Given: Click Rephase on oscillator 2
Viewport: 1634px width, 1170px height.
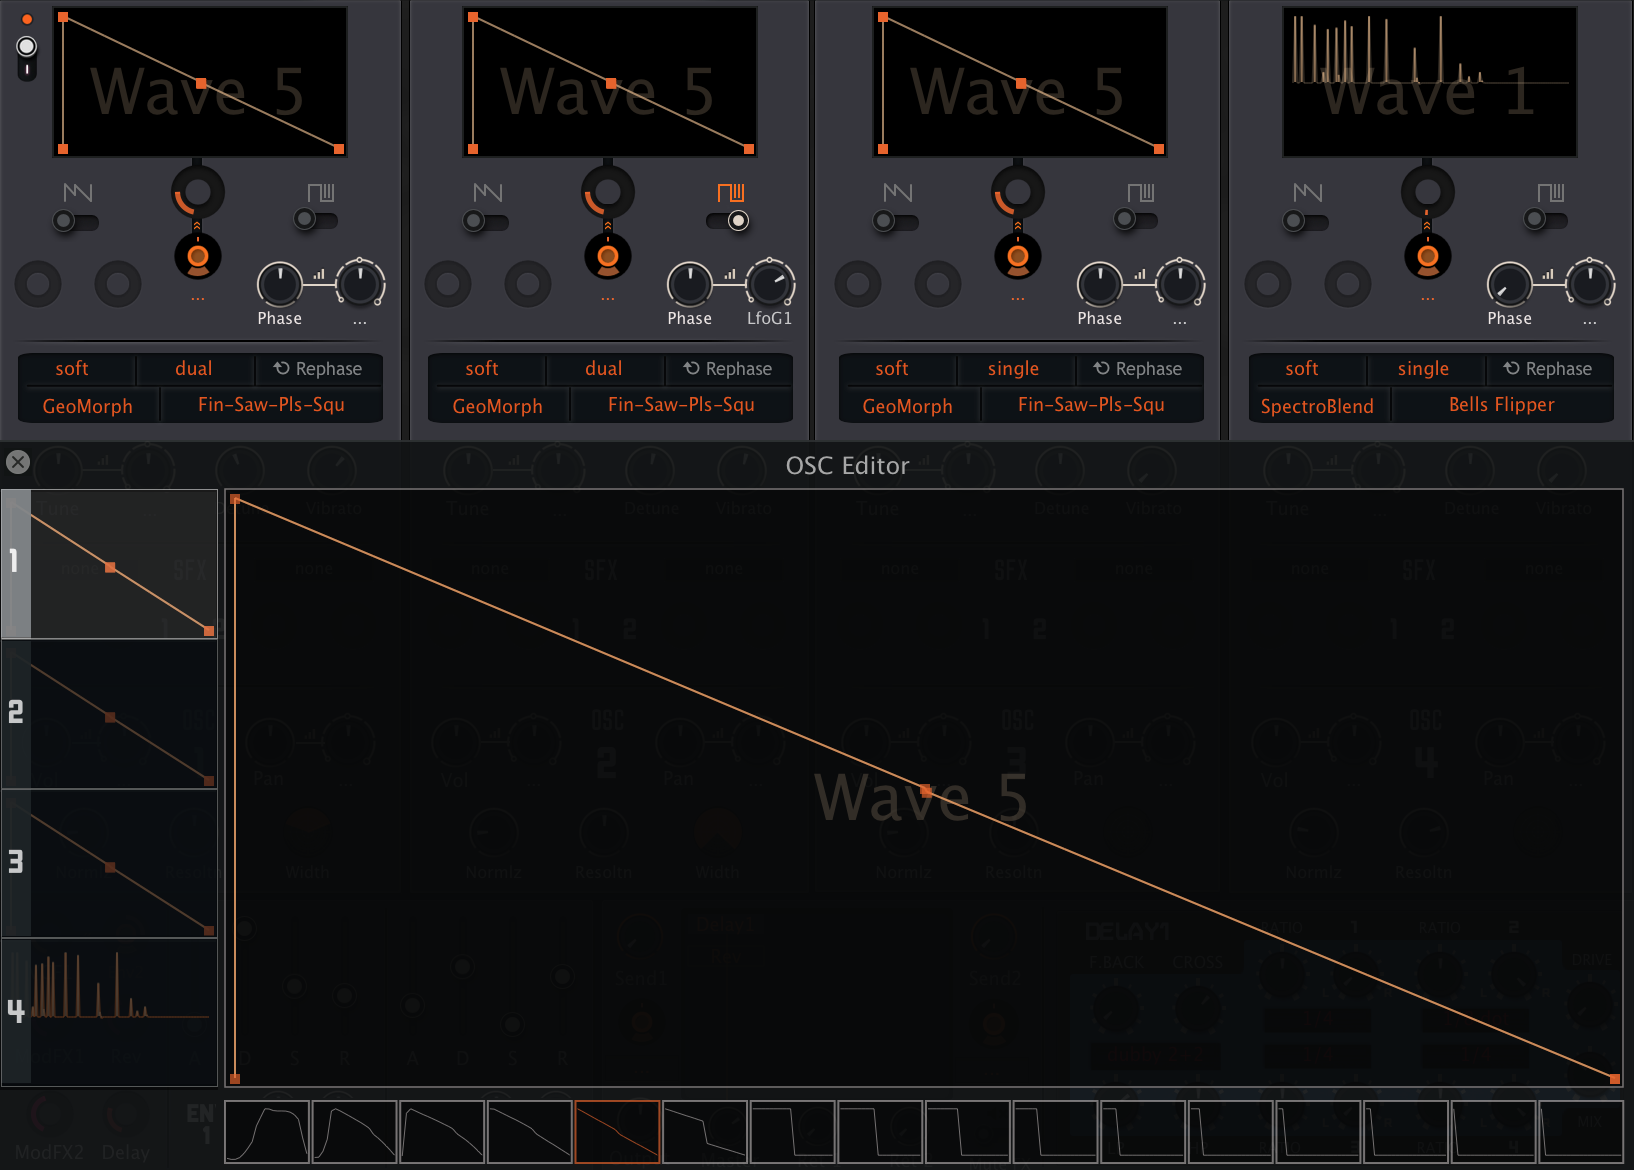Looking at the screenshot, I should (x=728, y=369).
